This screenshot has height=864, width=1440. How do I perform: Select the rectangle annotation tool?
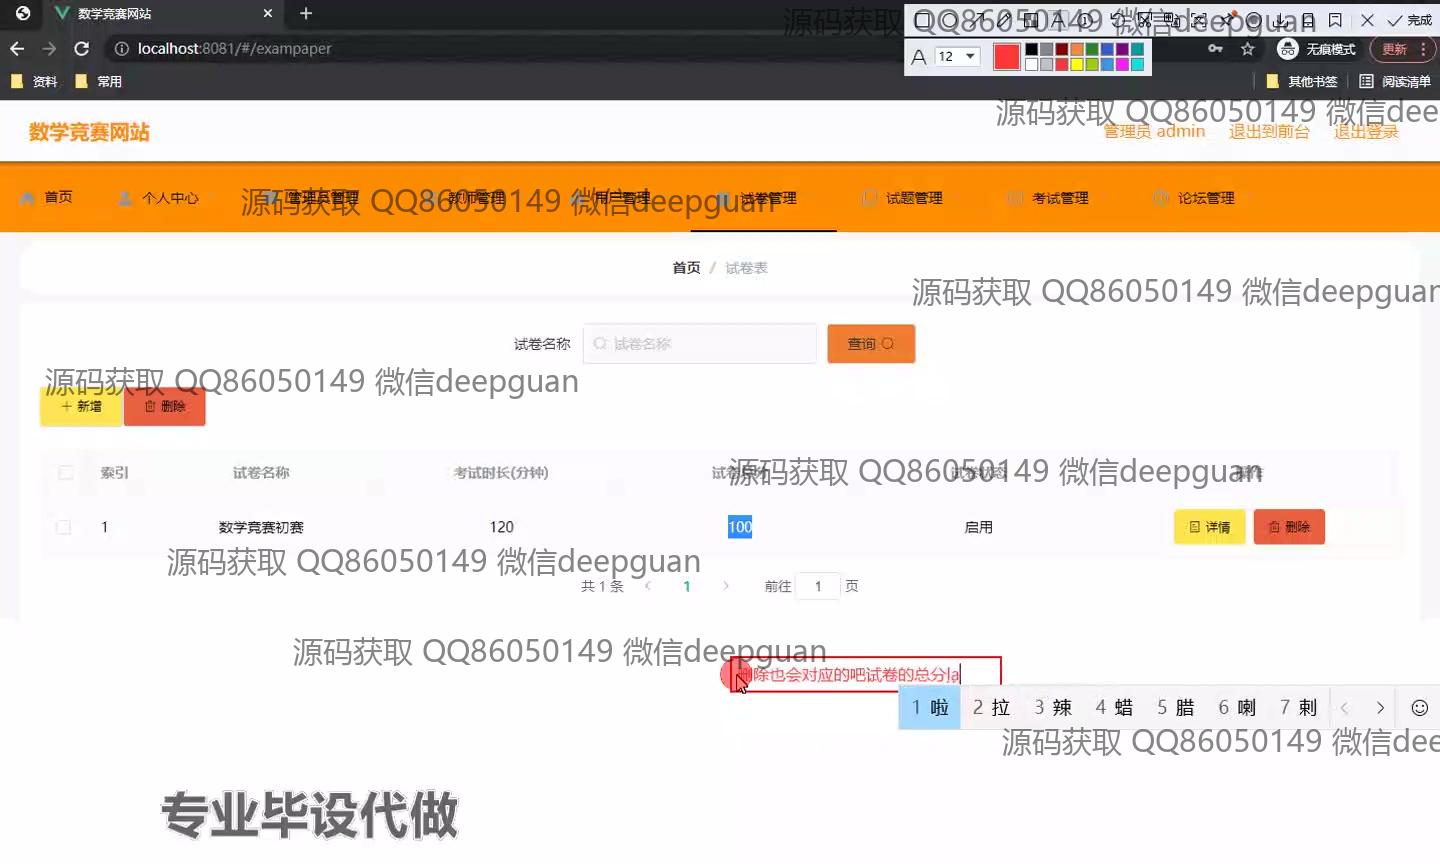pos(922,20)
